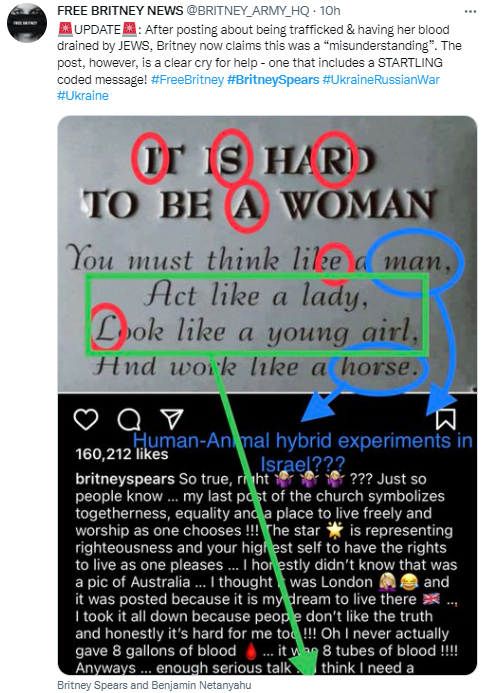The image size is (483, 693).
Task: Click the UK flag emoji in the caption
Action: (431, 599)
